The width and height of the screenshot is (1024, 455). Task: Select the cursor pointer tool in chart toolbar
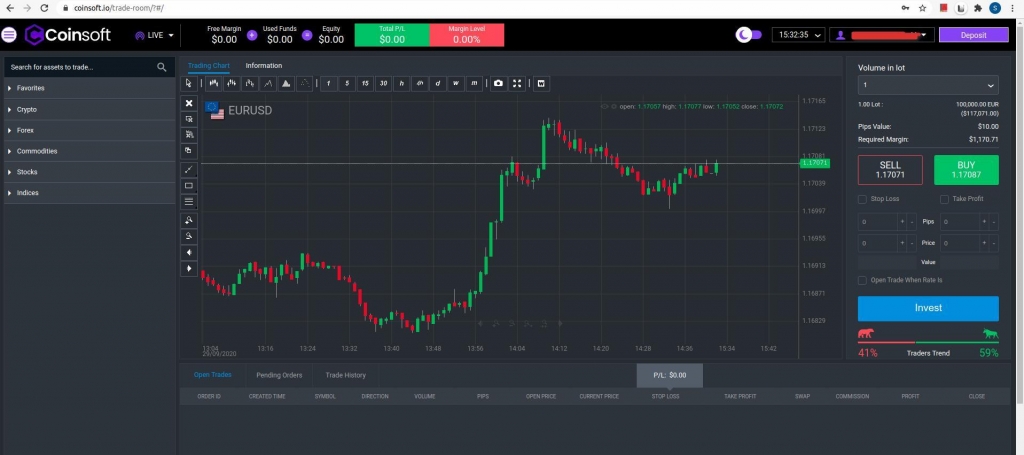pyautogui.click(x=189, y=84)
